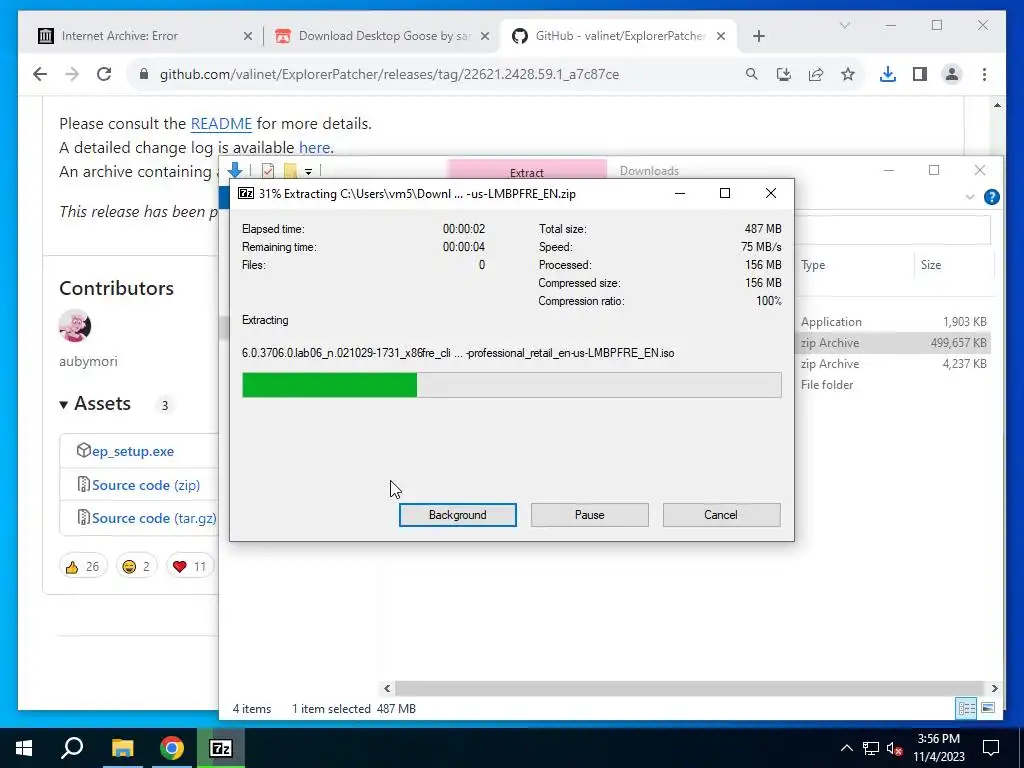Screen dimensions: 1024x768
Task: Click Explorer new folder icon
Action: pyautogui.click(x=290, y=170)
